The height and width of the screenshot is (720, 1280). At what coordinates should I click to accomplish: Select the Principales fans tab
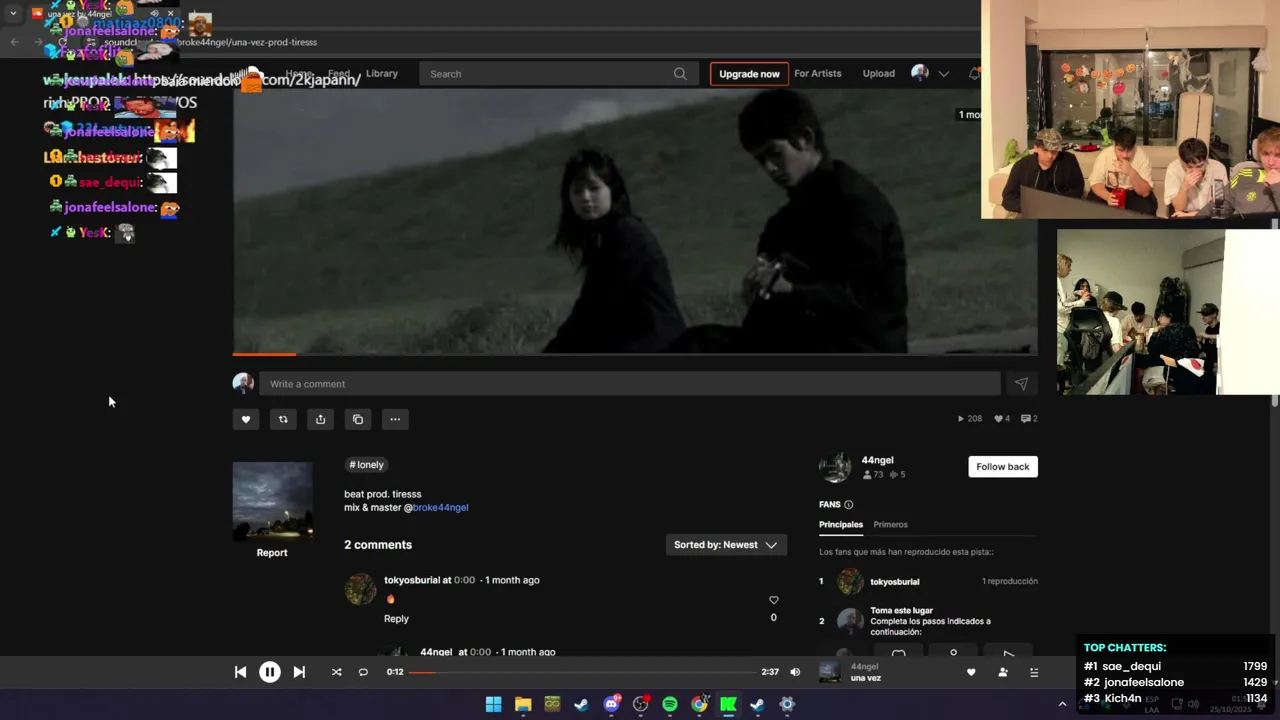pos(841,524)
